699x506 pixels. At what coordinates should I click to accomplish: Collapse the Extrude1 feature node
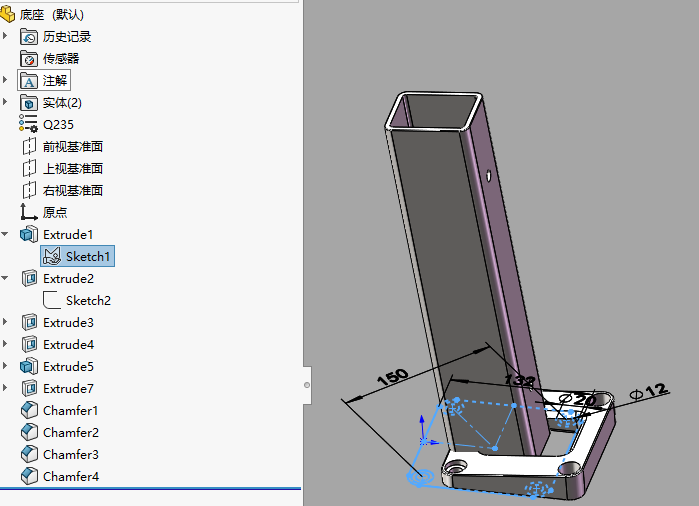5,234
